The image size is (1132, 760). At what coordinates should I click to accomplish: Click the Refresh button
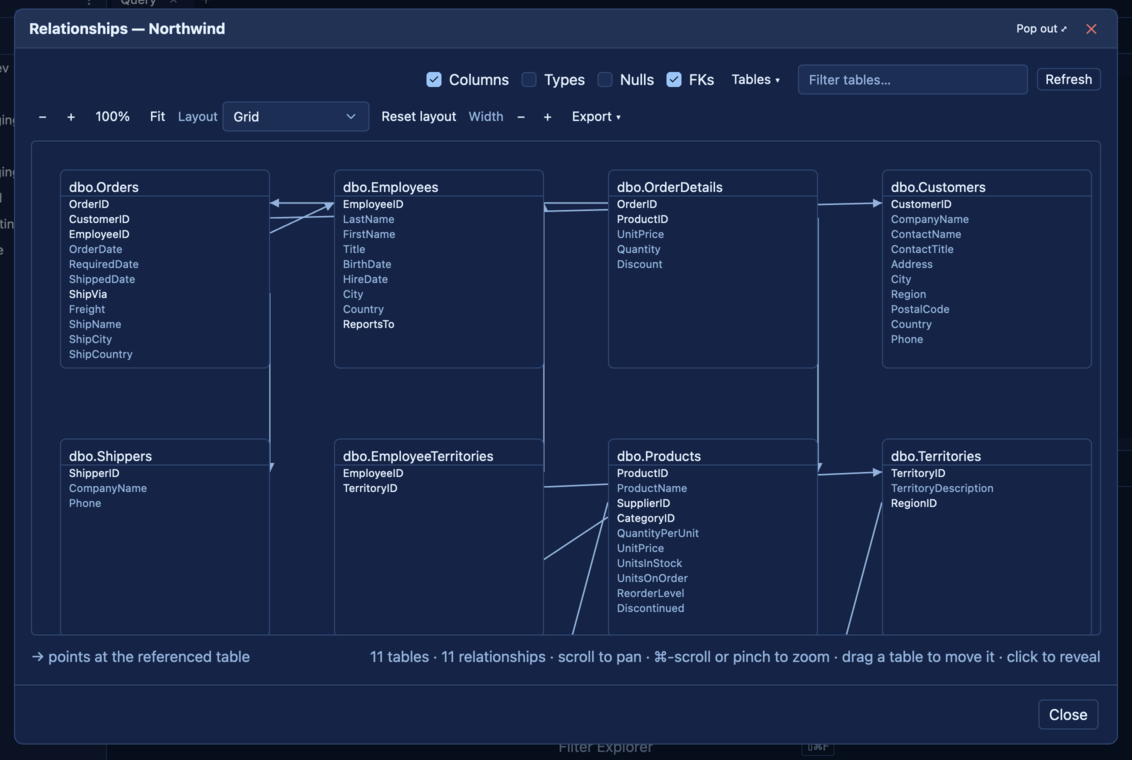coord(1068,79)
